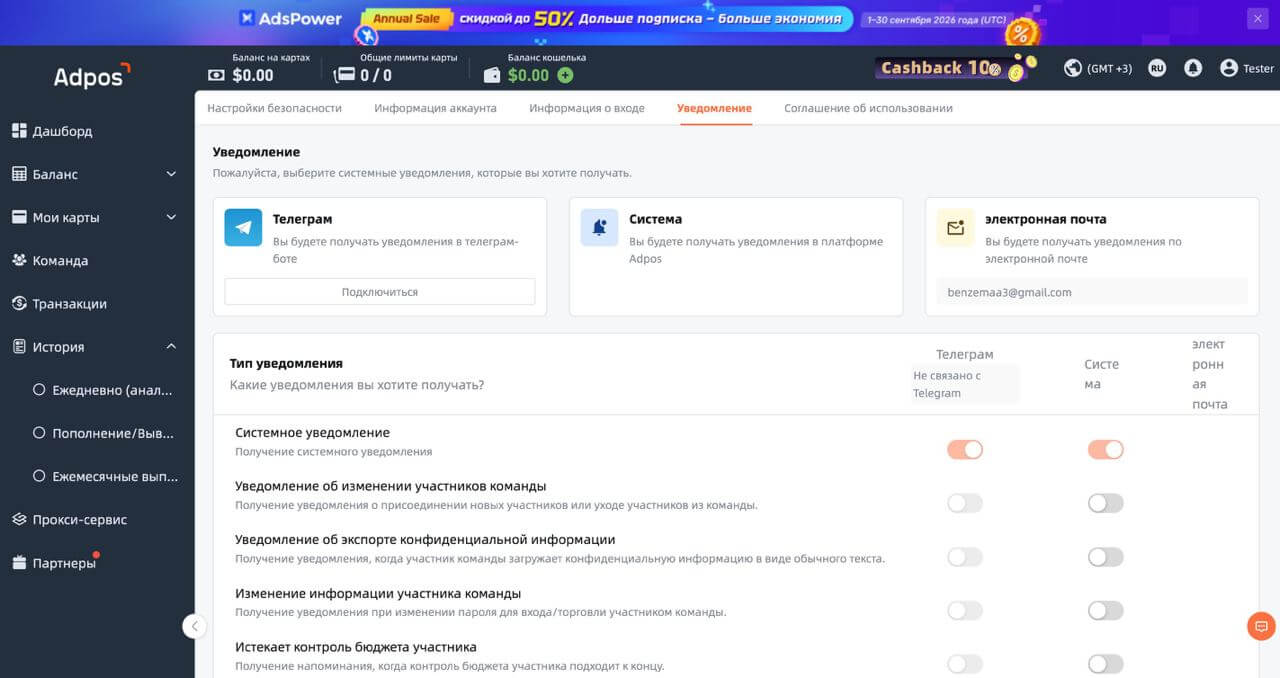Click the Тип уведомления heading
The width and height of the screenshot is (1280, 678).
[286, 364]
